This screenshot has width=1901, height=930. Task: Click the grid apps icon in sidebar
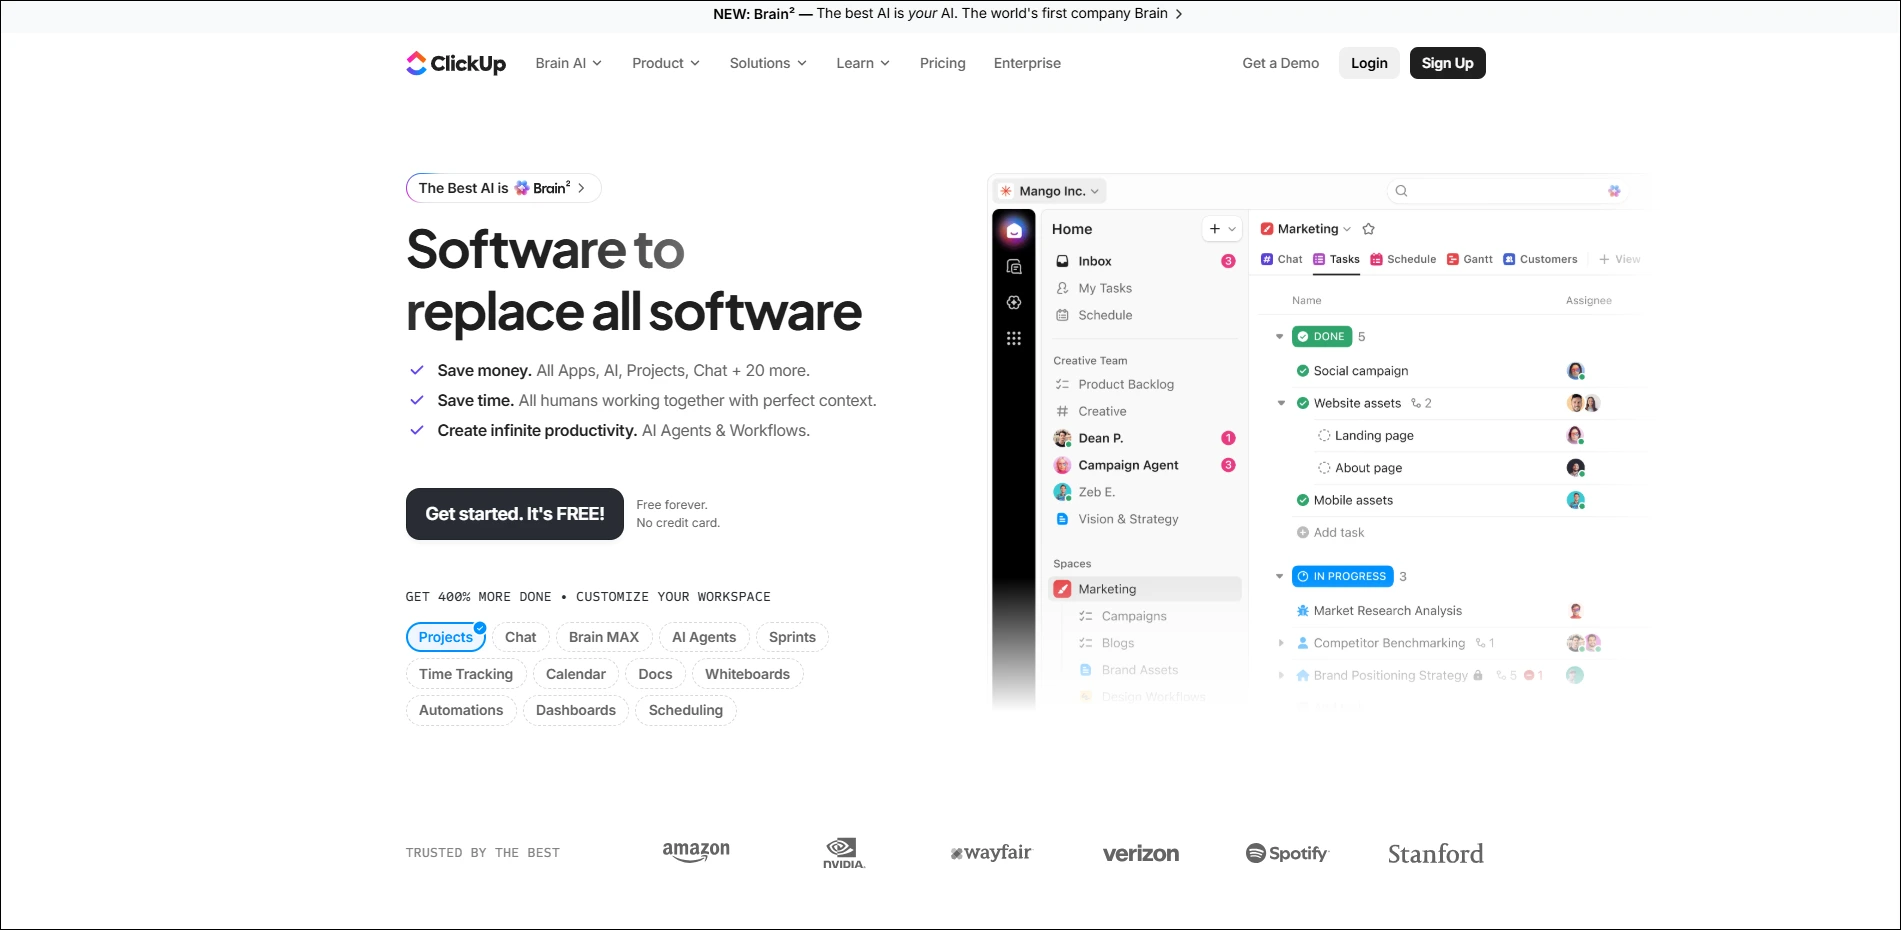click(x=1014, y=338)
